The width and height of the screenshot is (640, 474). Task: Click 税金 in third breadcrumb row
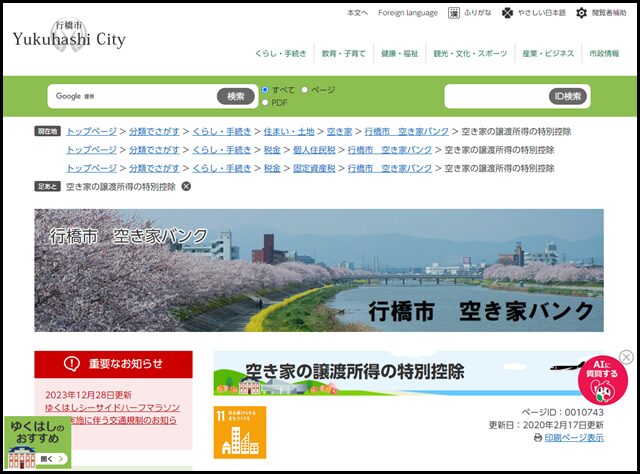point(272,168)
